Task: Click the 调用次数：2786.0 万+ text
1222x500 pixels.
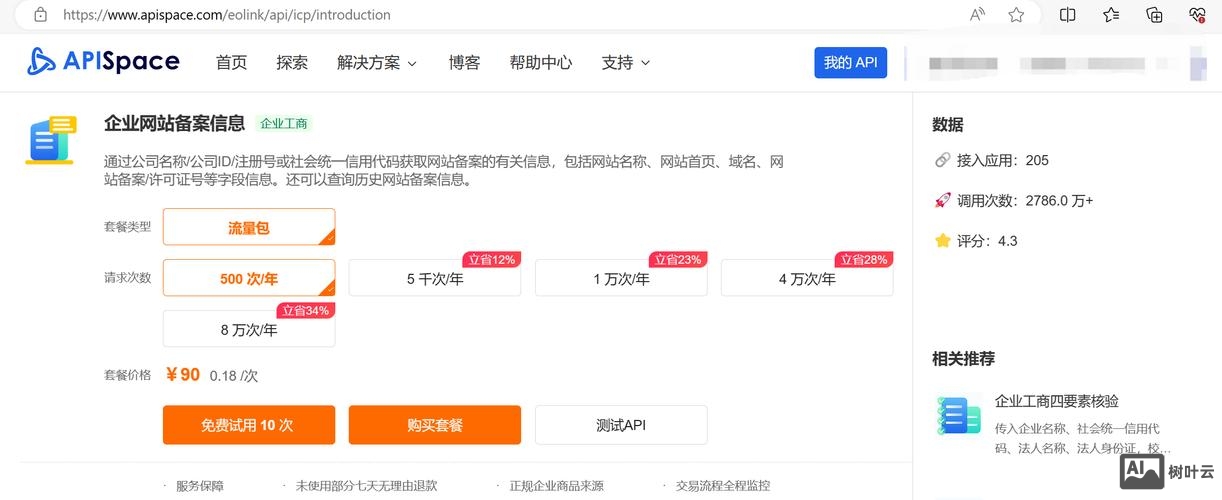Action: tap(1025, 200)
